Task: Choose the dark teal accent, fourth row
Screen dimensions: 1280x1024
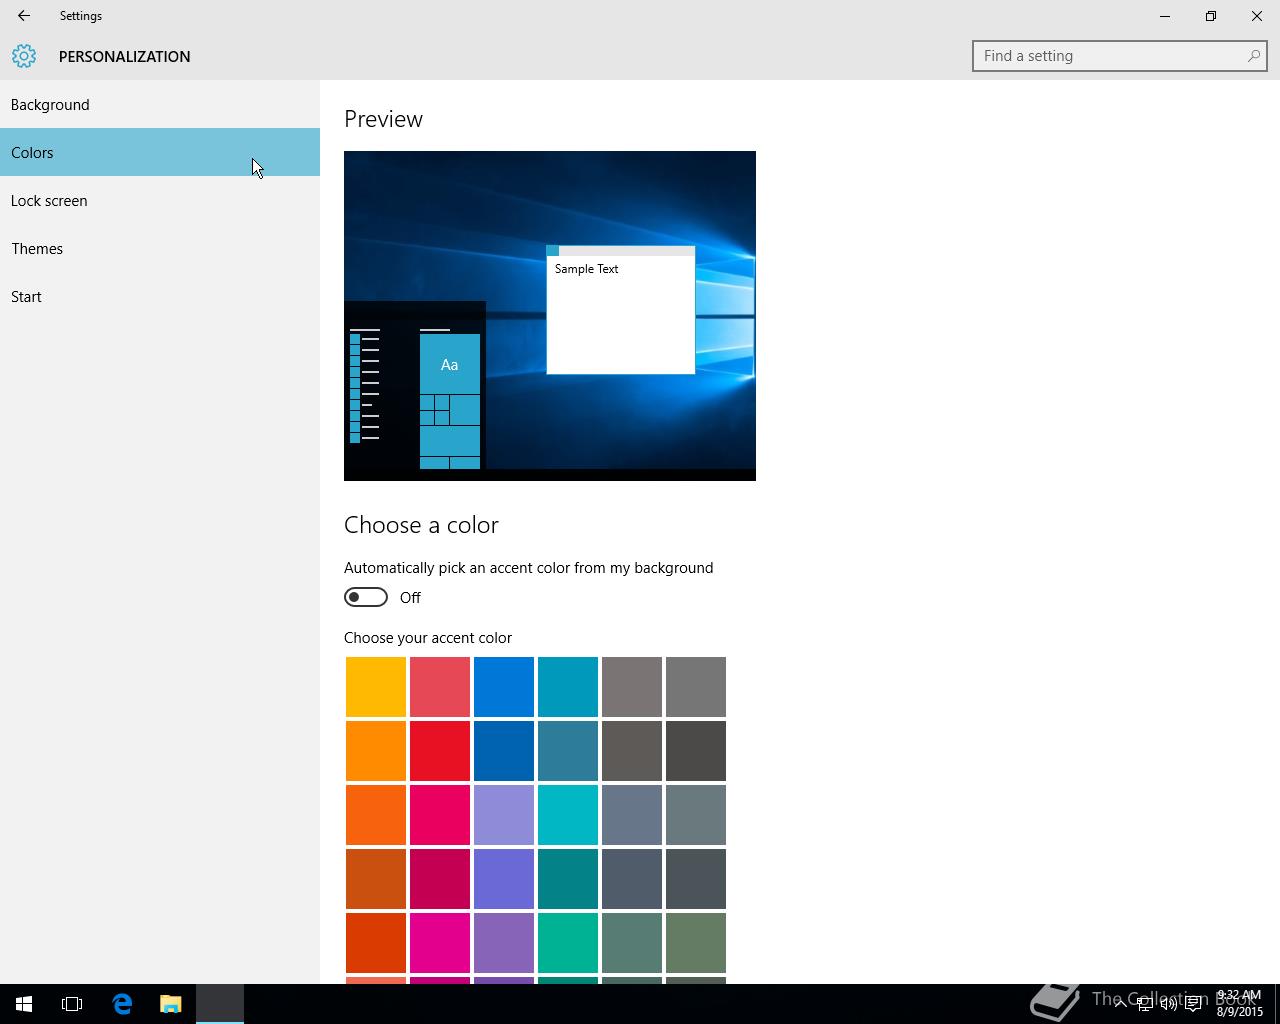Action: [x=568, y=879]
